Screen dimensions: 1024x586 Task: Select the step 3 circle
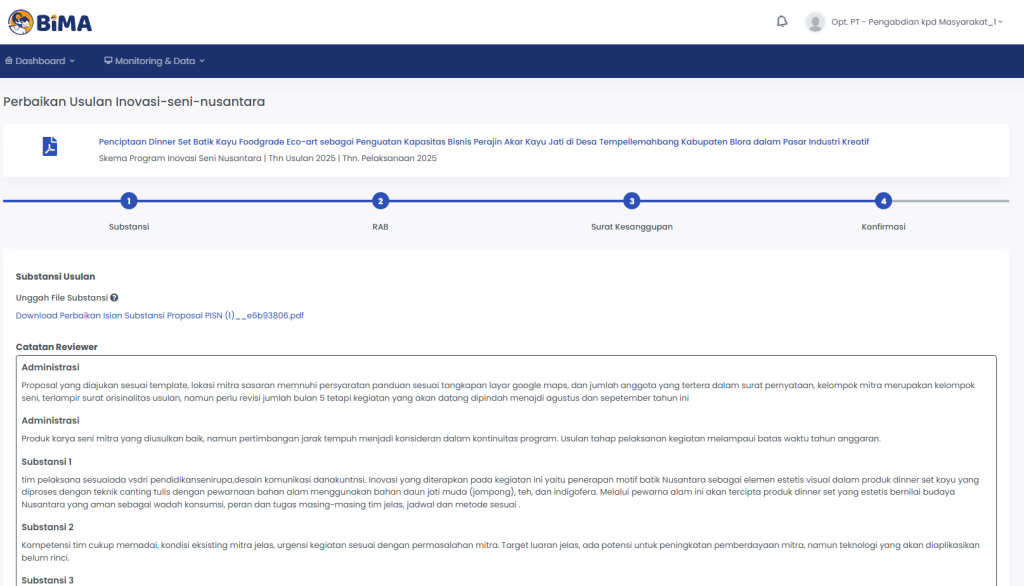631,201
